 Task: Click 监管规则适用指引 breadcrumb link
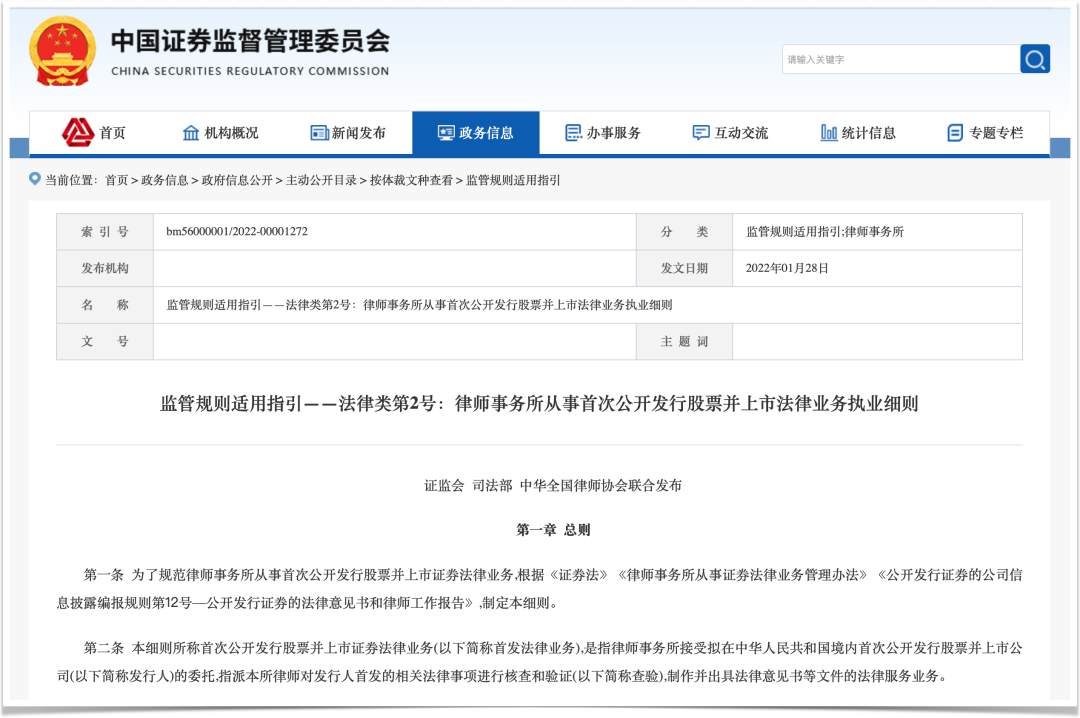tap(513, 180)
